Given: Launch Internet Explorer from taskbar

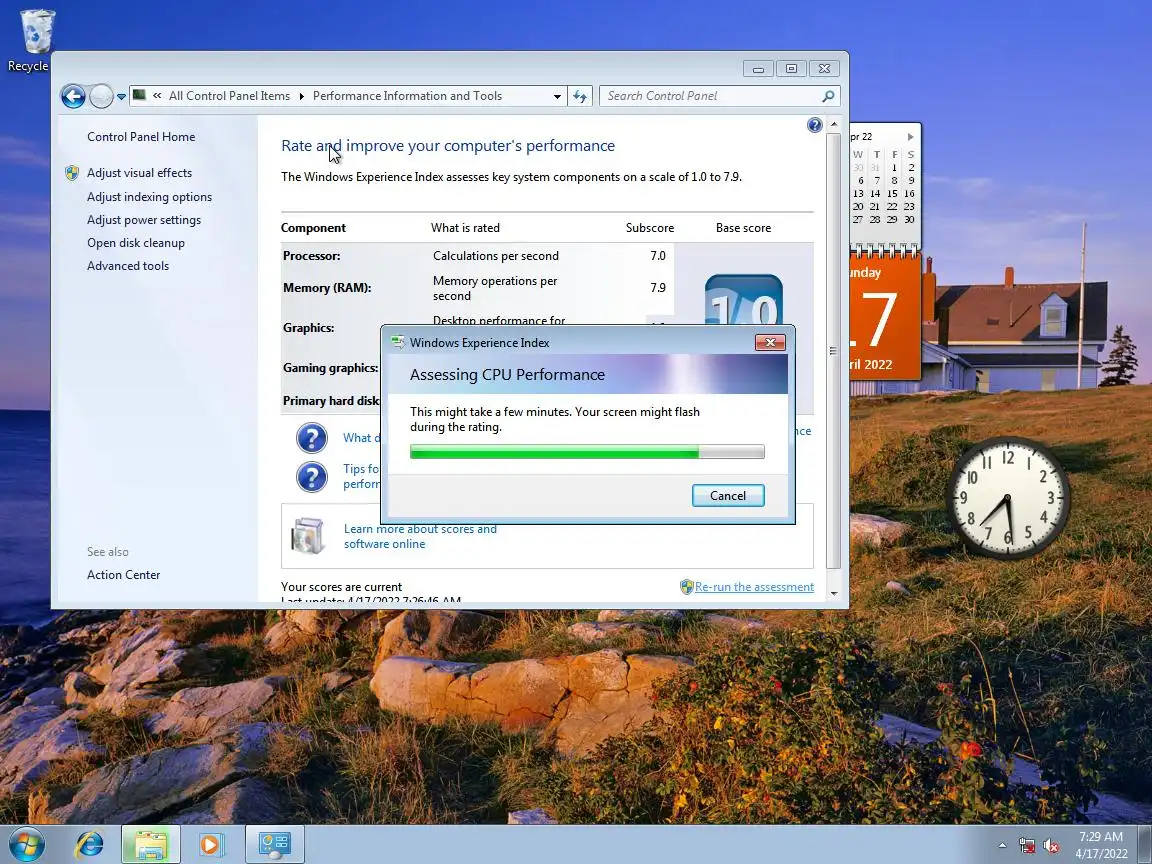Looking at the screenshot, I should pyautogui.click(x=90, y=845).
